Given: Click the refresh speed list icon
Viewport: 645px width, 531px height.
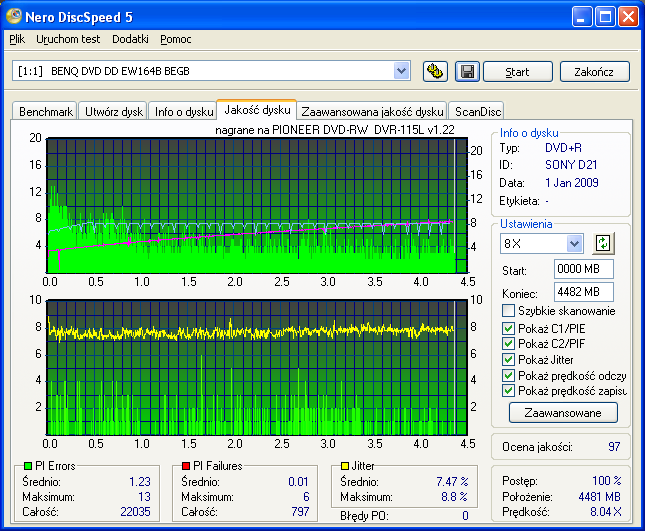Looking at the screenshot, I should pyautogui.click(x=603, y=243).
